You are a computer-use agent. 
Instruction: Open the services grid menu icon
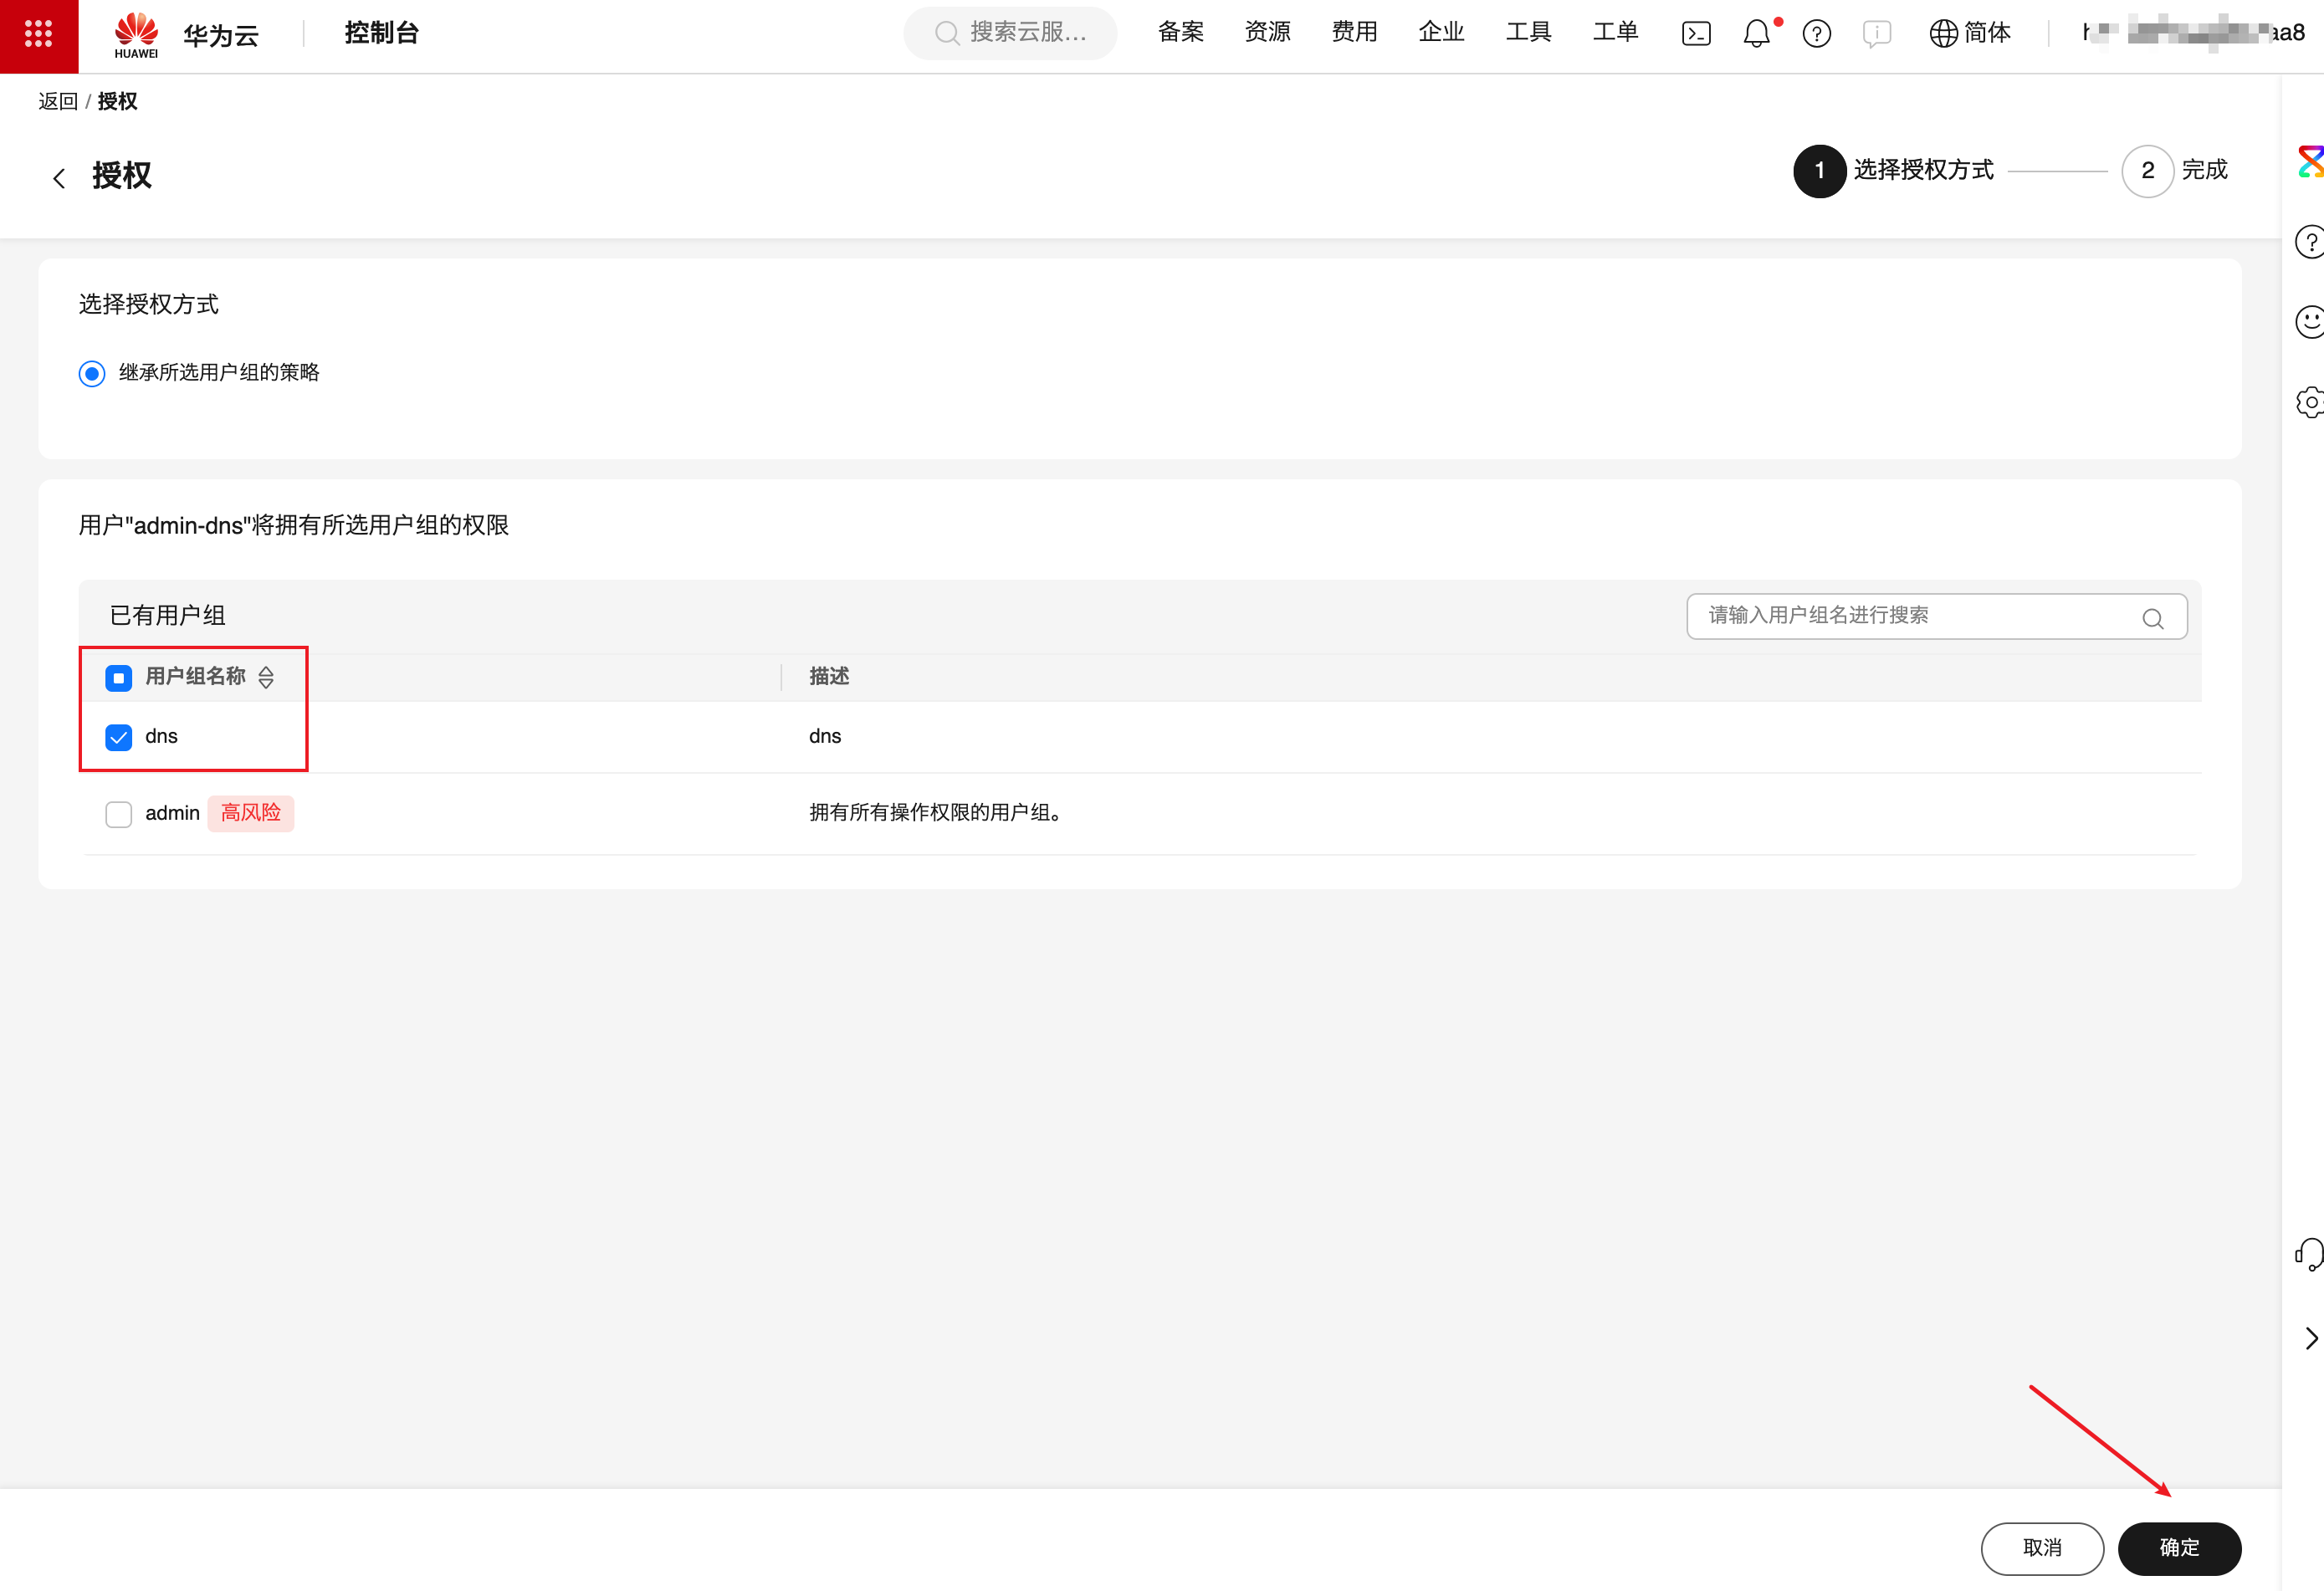38,34
